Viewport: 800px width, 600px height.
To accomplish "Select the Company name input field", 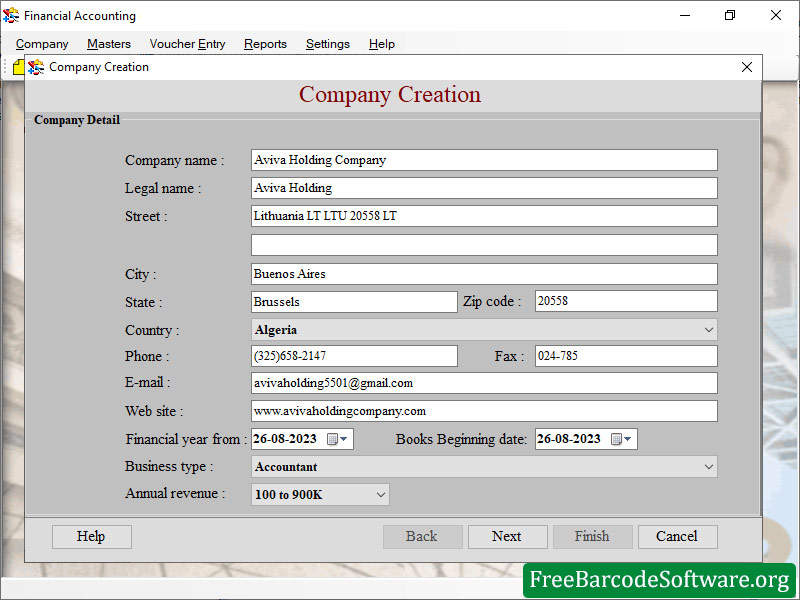I will point(483,160).
